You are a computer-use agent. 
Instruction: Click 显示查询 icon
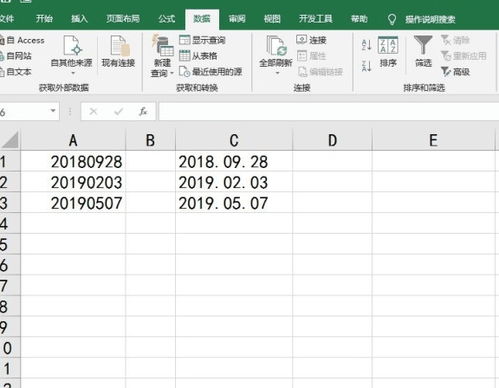pos(184,40)
